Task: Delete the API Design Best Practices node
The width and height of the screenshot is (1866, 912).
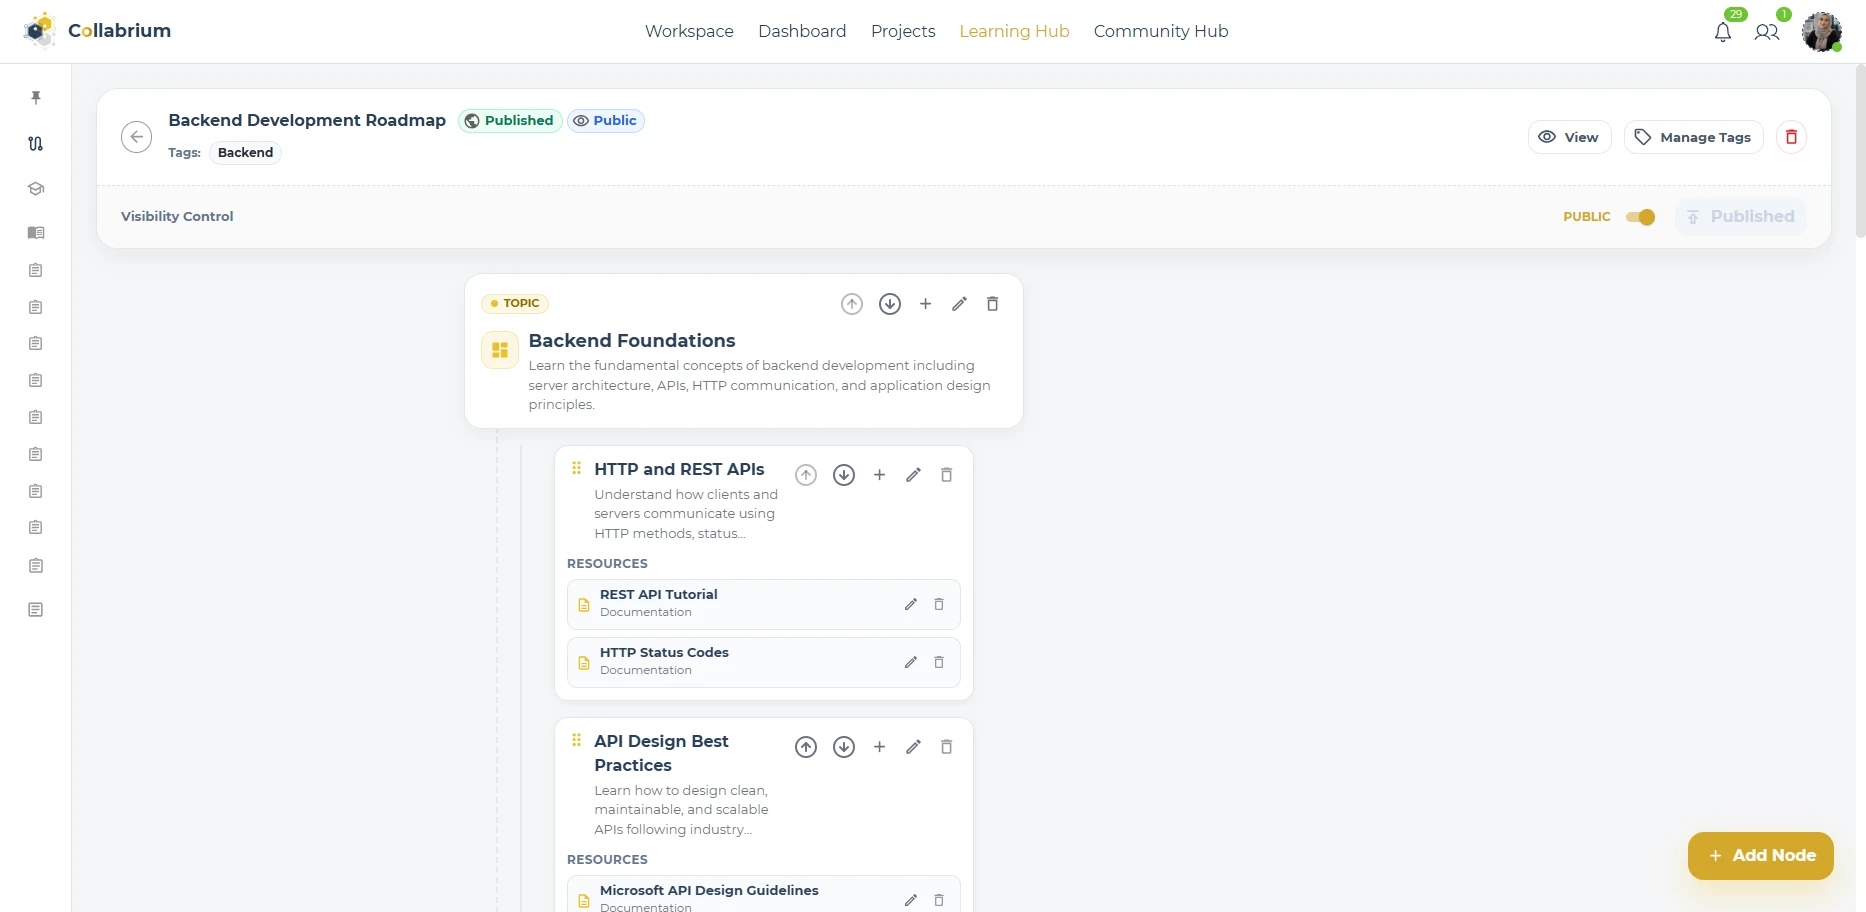Action: 947,747
